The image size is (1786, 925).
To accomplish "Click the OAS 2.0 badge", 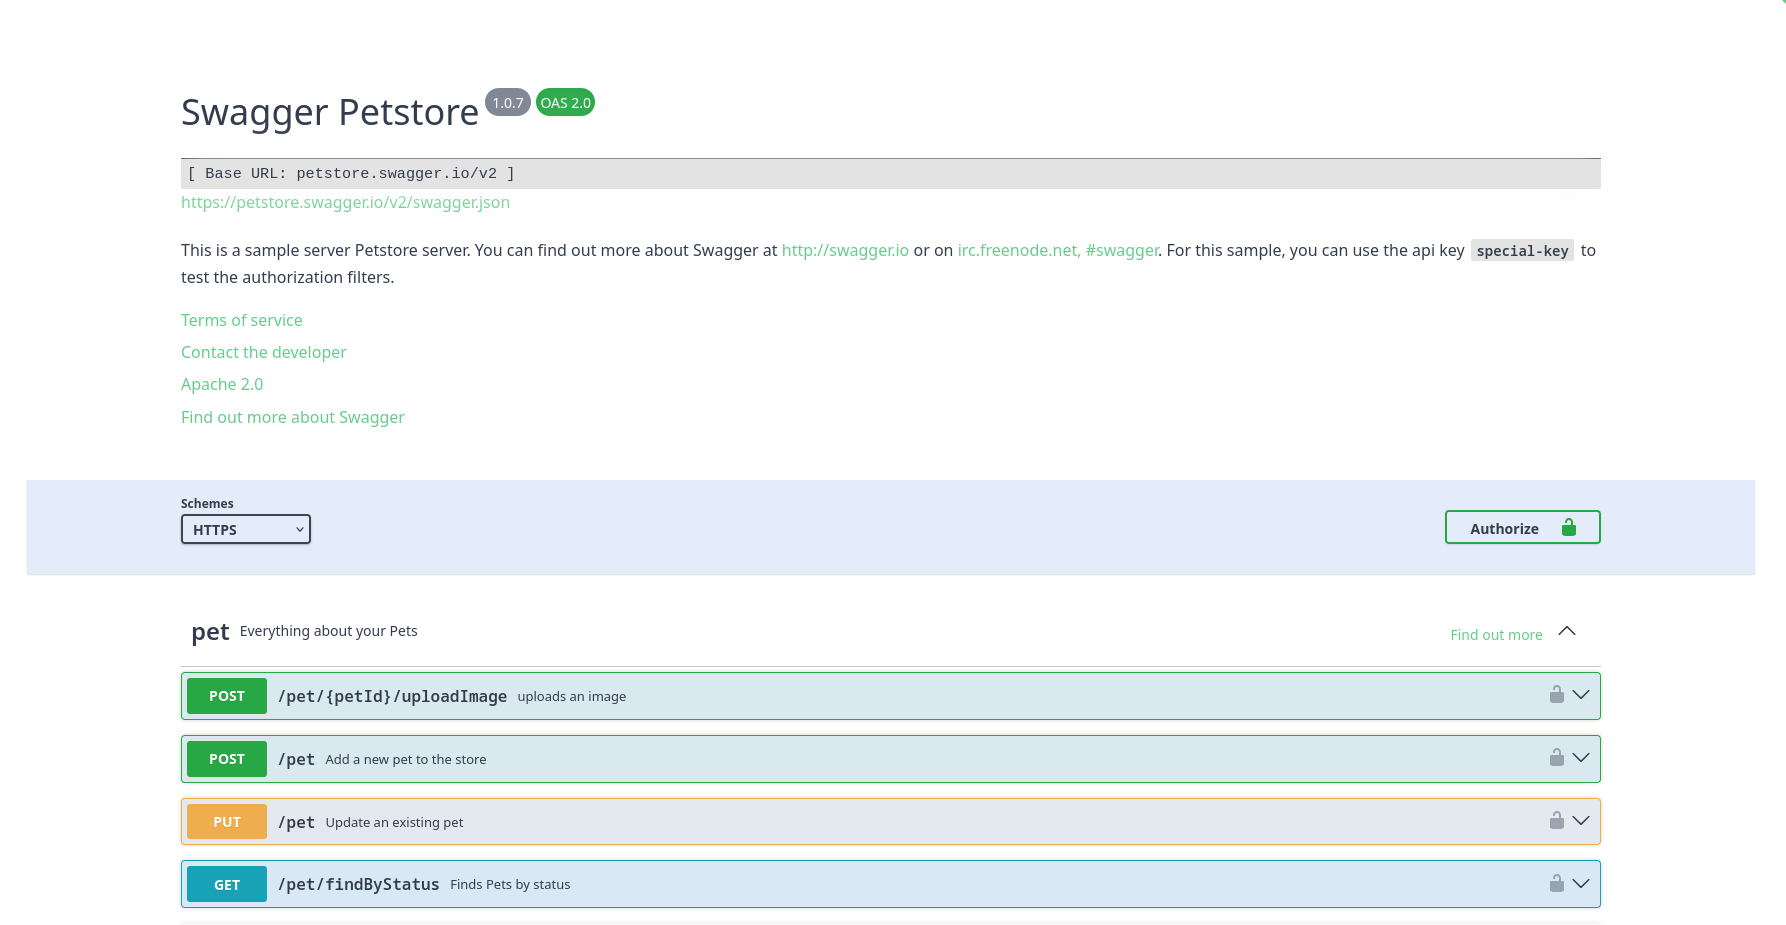I will pyautogui.click(x=566, y=102).
